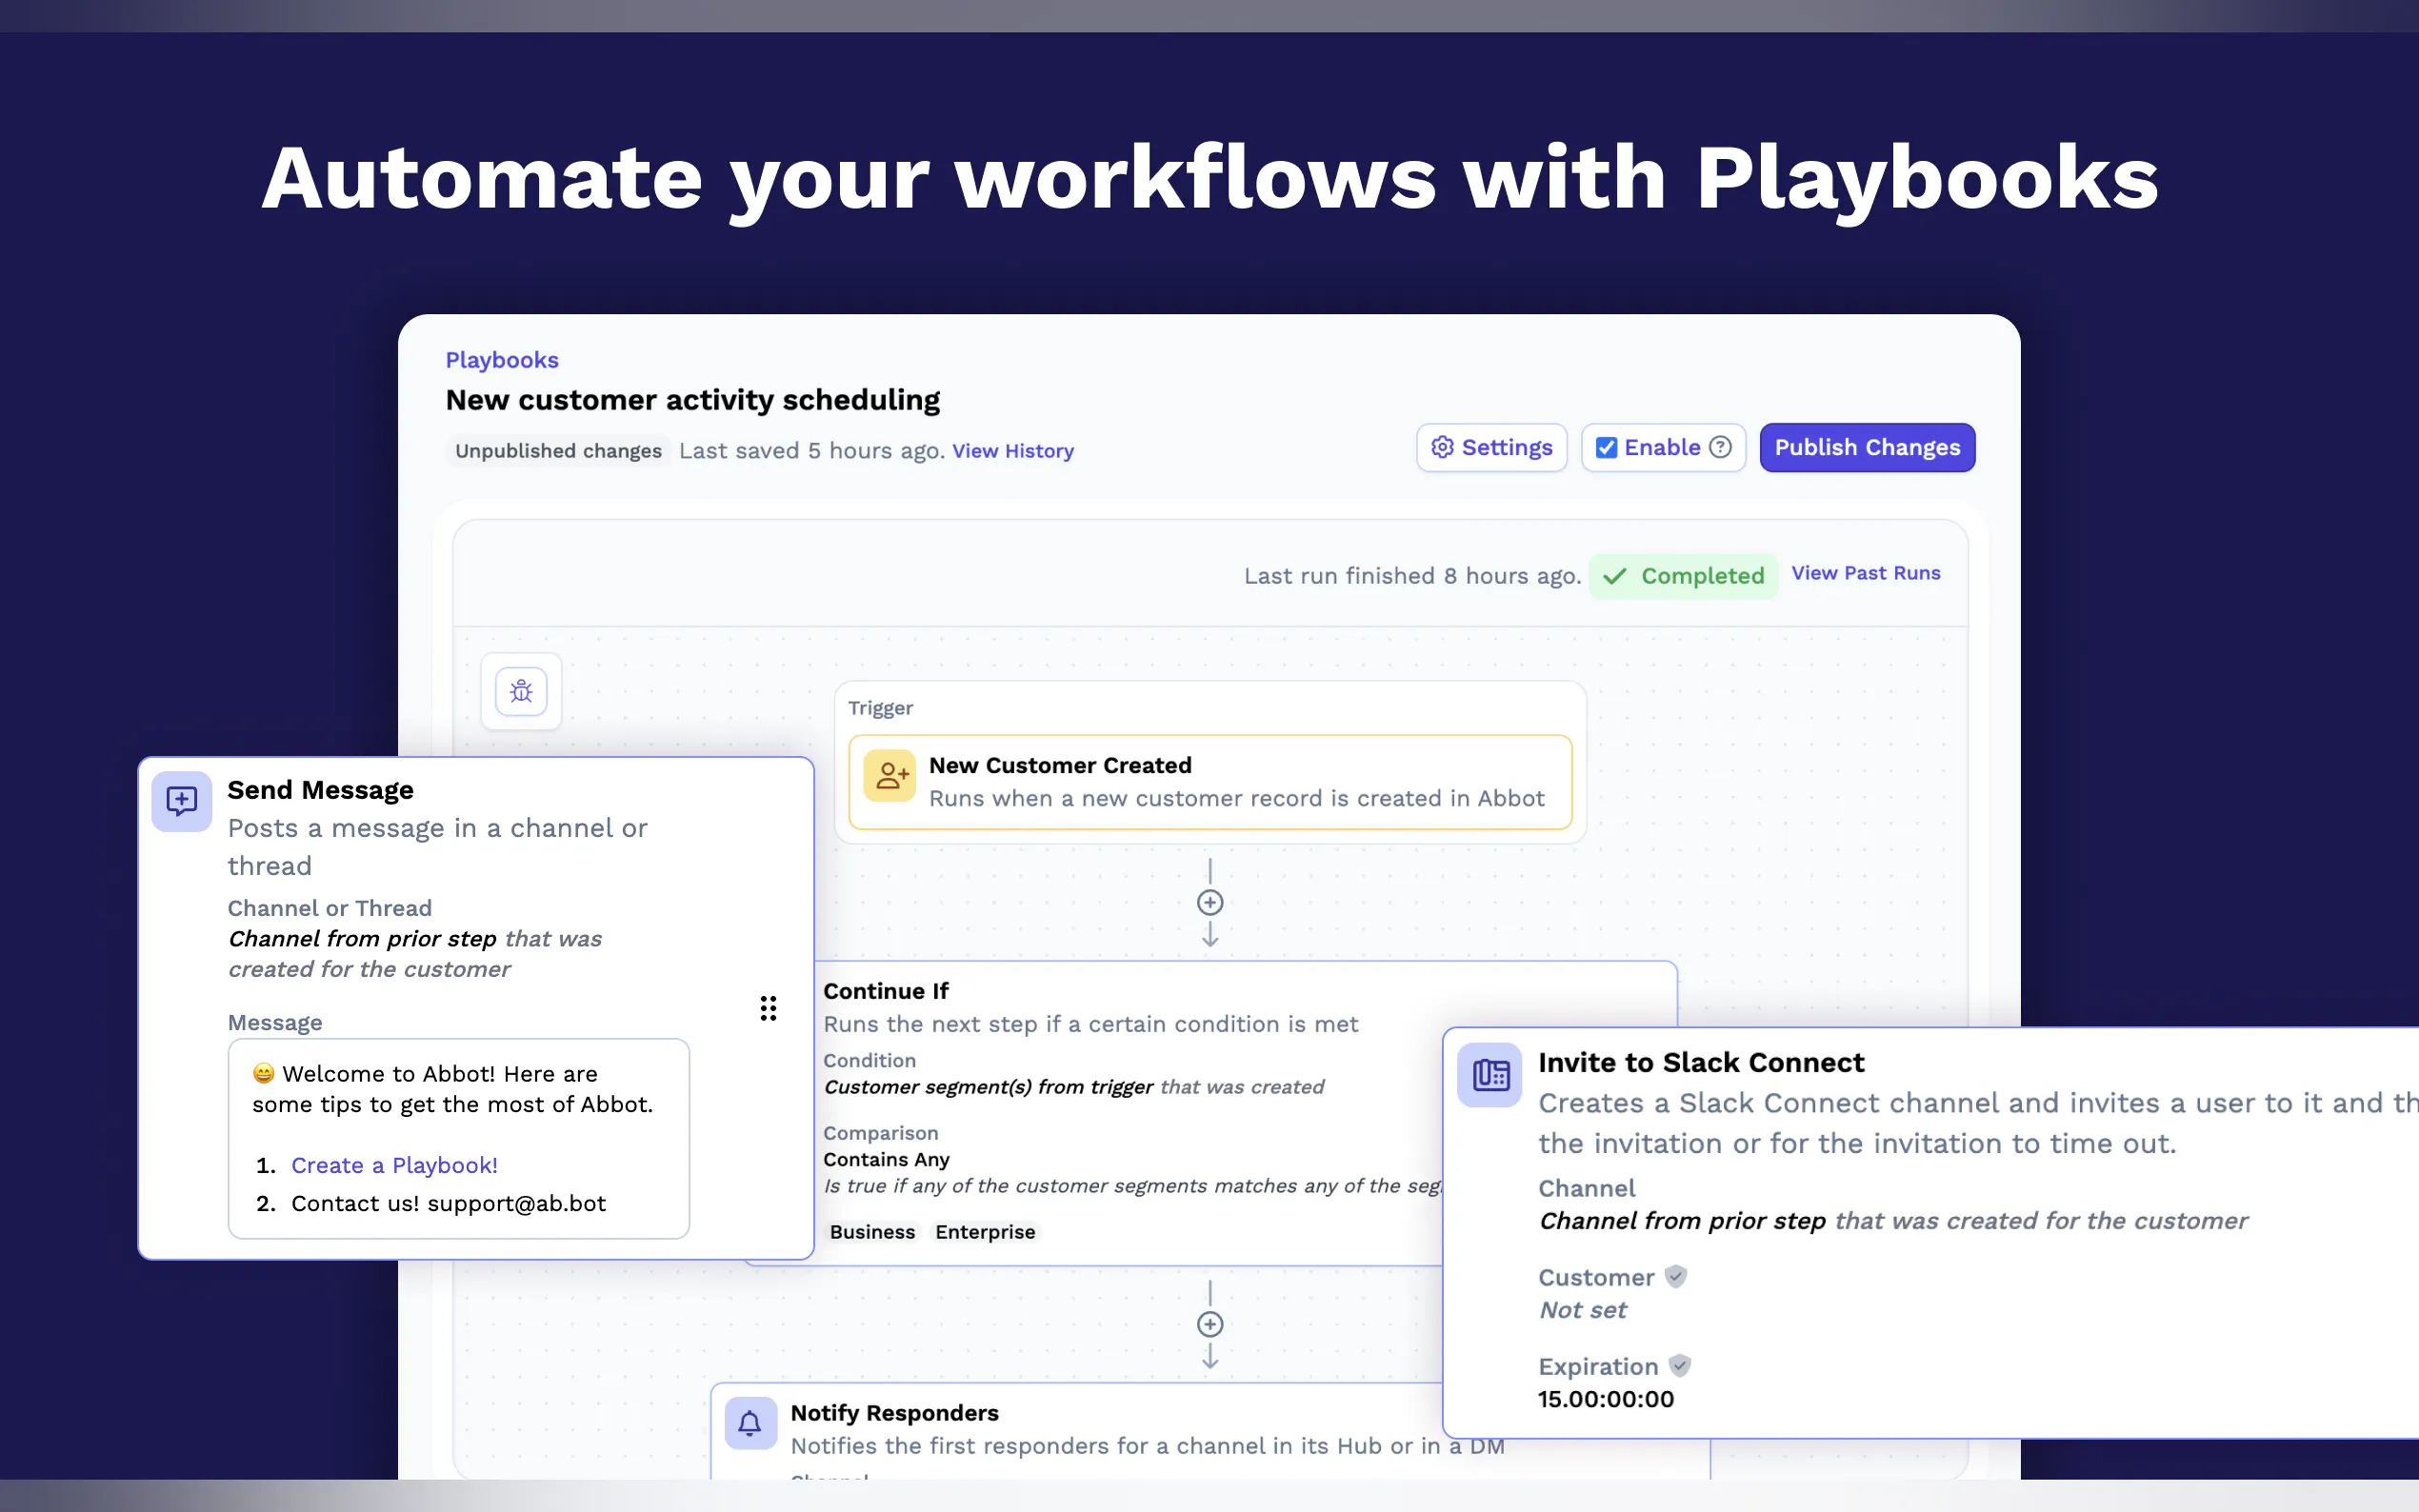Click the Enterprise segment tag

coord(985,1232)
